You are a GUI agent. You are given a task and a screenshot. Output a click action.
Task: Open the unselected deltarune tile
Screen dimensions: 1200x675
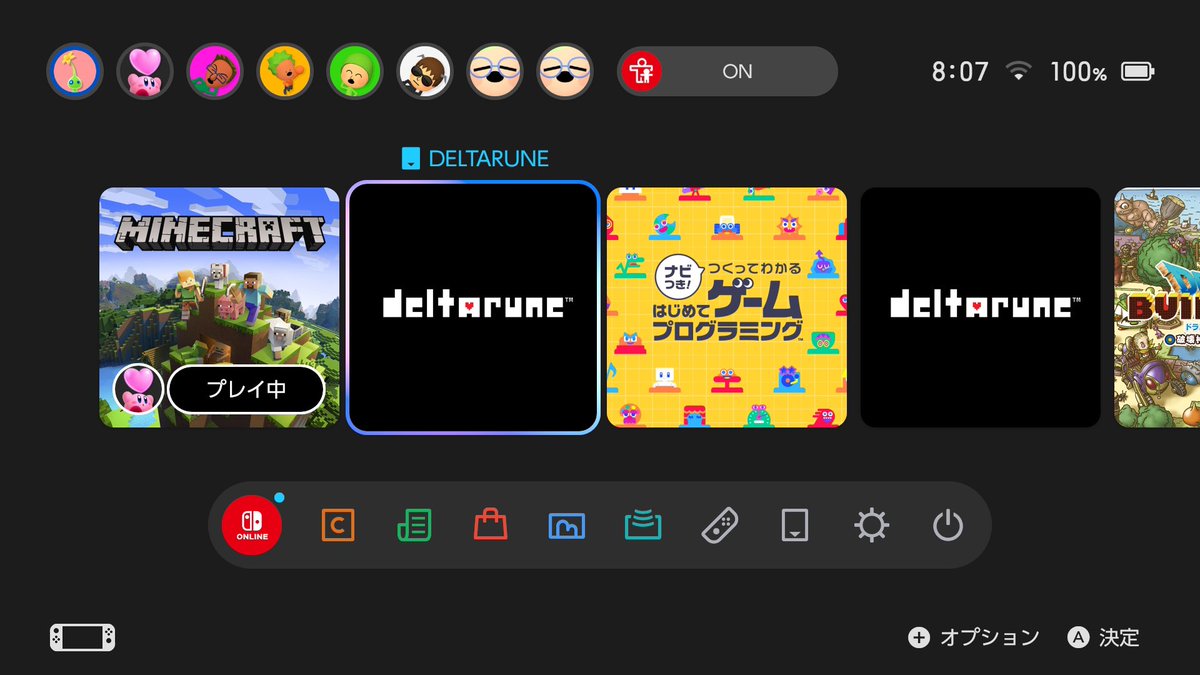981,307
